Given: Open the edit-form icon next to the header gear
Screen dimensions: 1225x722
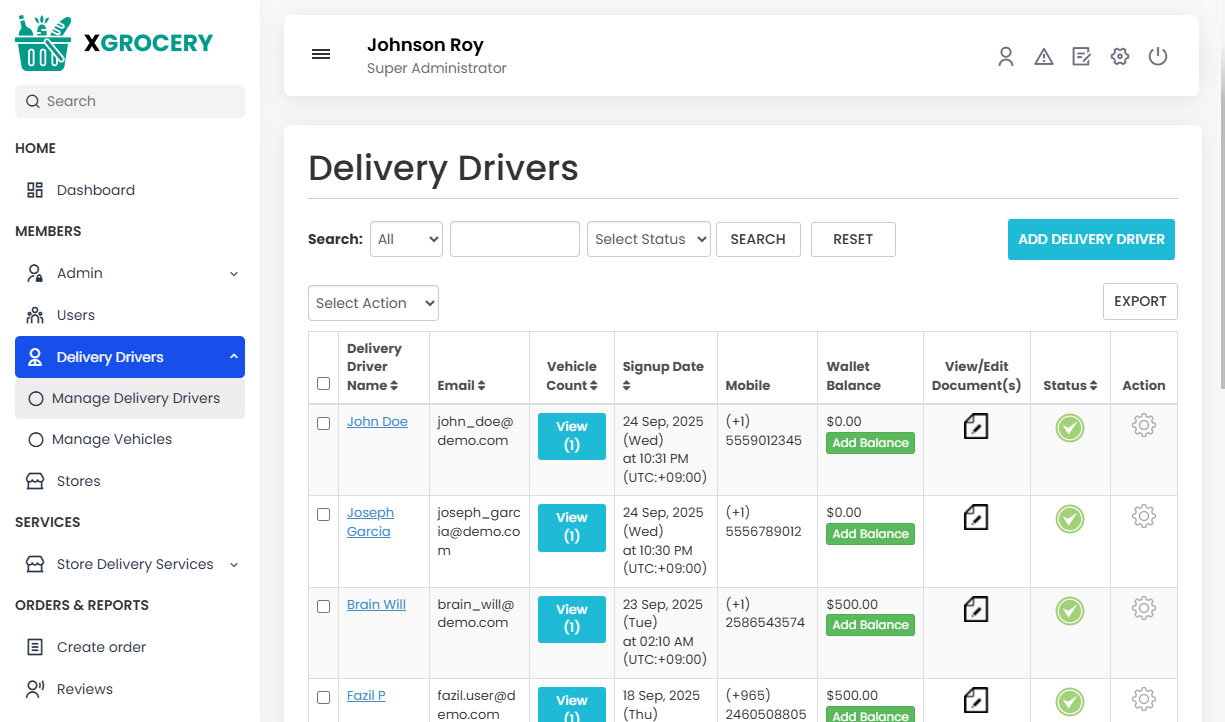Looking at the screenshot, I should (x=1081, y=57).
